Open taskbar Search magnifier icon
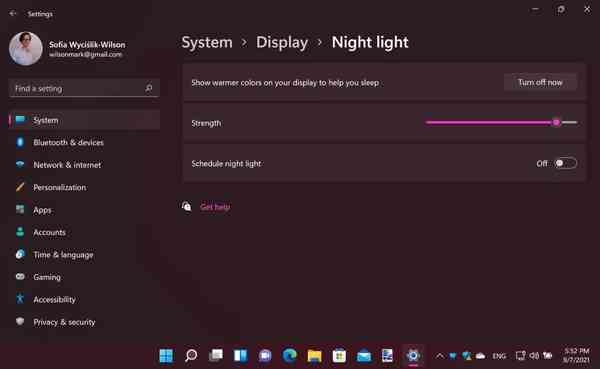Screen dimensions: 600x369 point(191,356)
